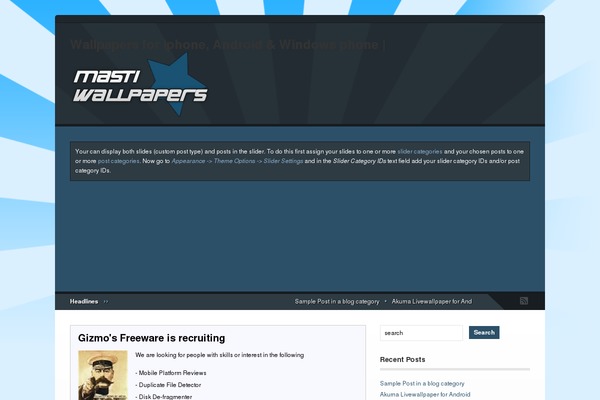
Task: Open the recent post 'Sample Post in a blog category'
Action: tap(422, 384)
